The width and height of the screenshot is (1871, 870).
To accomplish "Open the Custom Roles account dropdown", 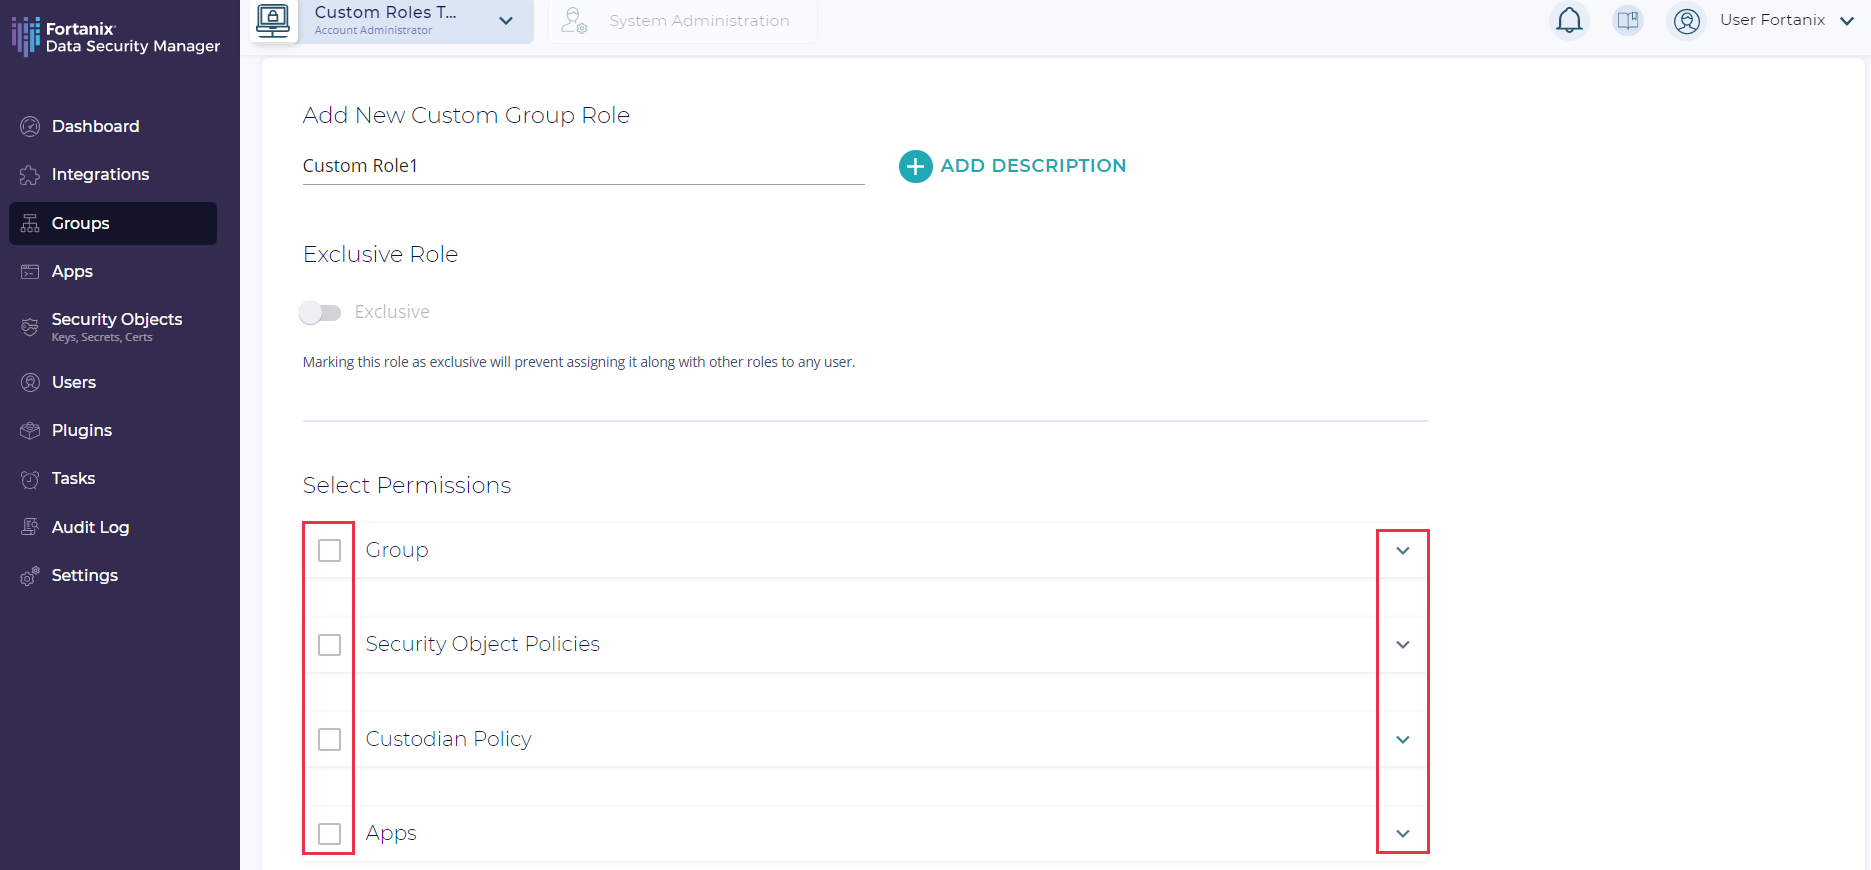I will pyautogui.click(x=506, y=21).
